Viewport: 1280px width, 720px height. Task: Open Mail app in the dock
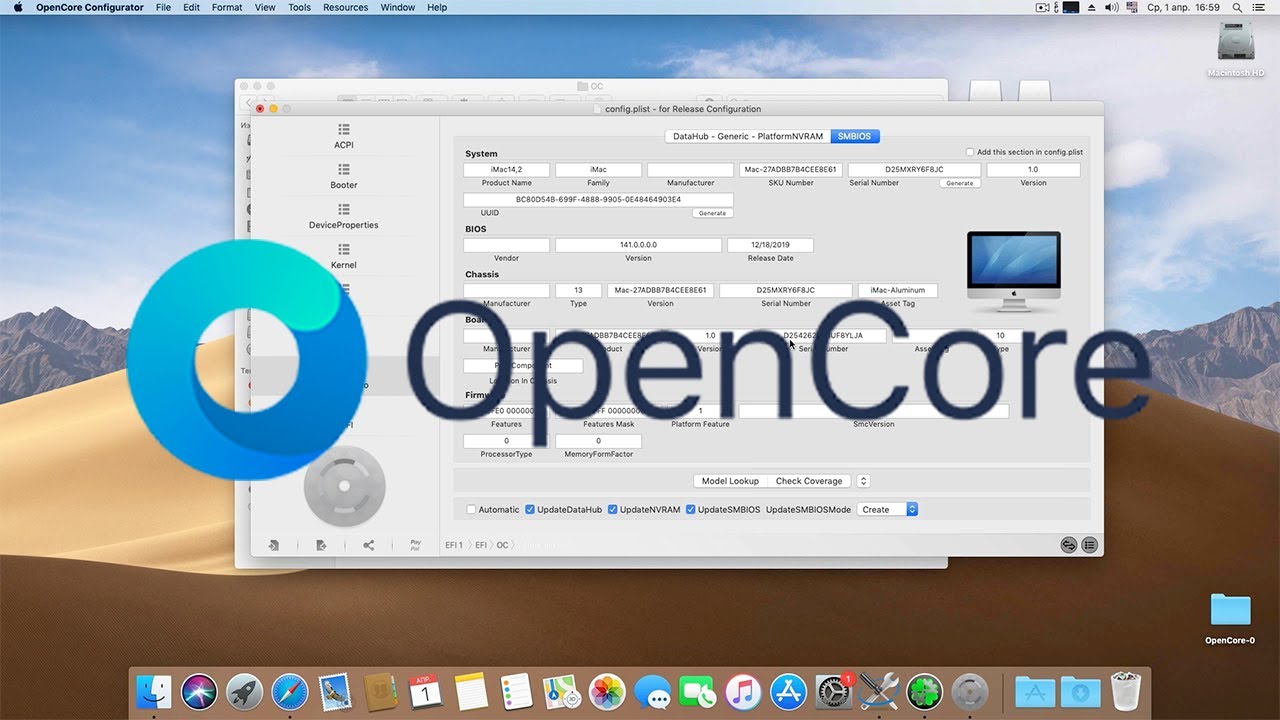(x=335, y=691)
